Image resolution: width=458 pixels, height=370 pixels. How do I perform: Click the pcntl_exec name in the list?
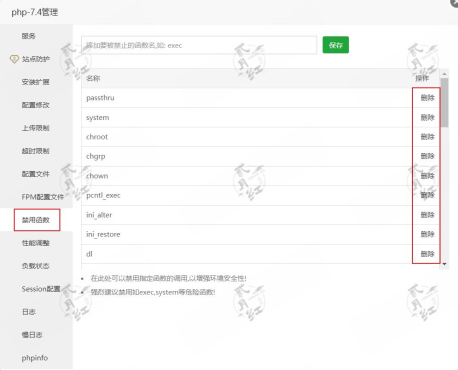coord(103,195)
